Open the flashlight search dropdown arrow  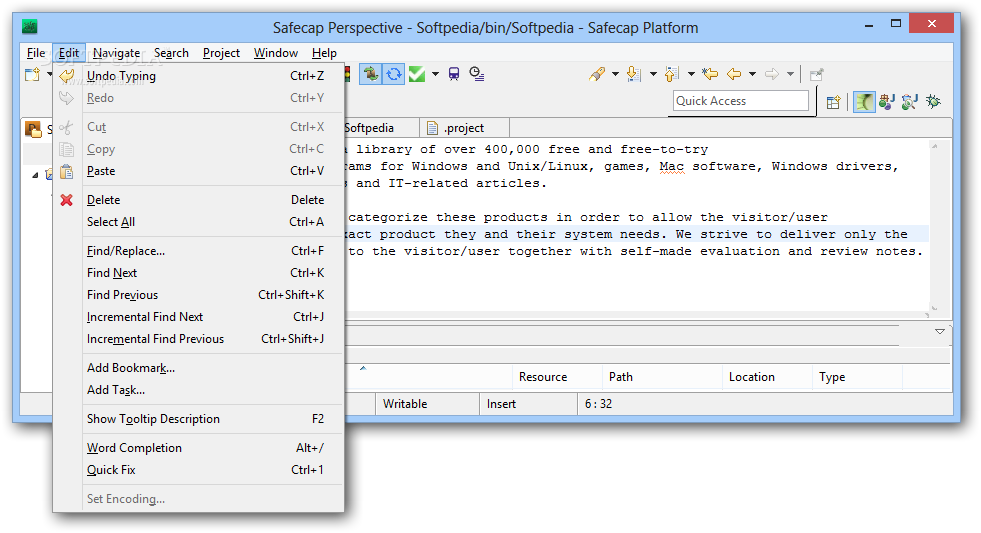click(615, 74)
